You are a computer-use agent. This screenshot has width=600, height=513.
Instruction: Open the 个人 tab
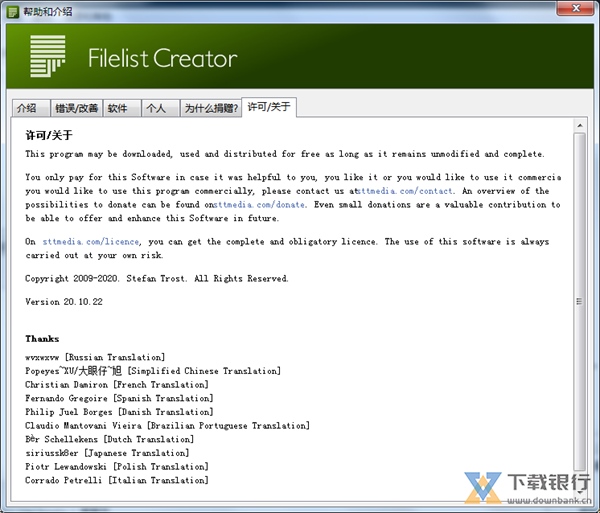(160, 108)
